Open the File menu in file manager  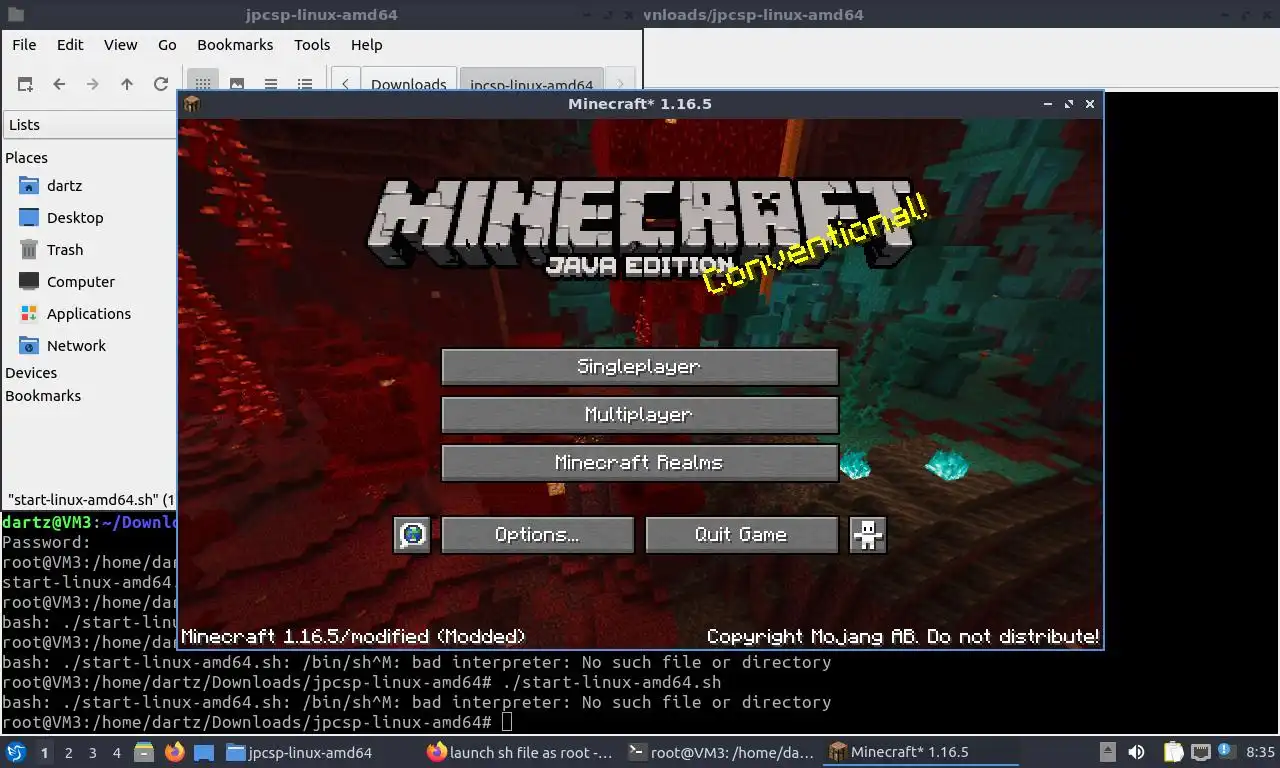[24, 45]
